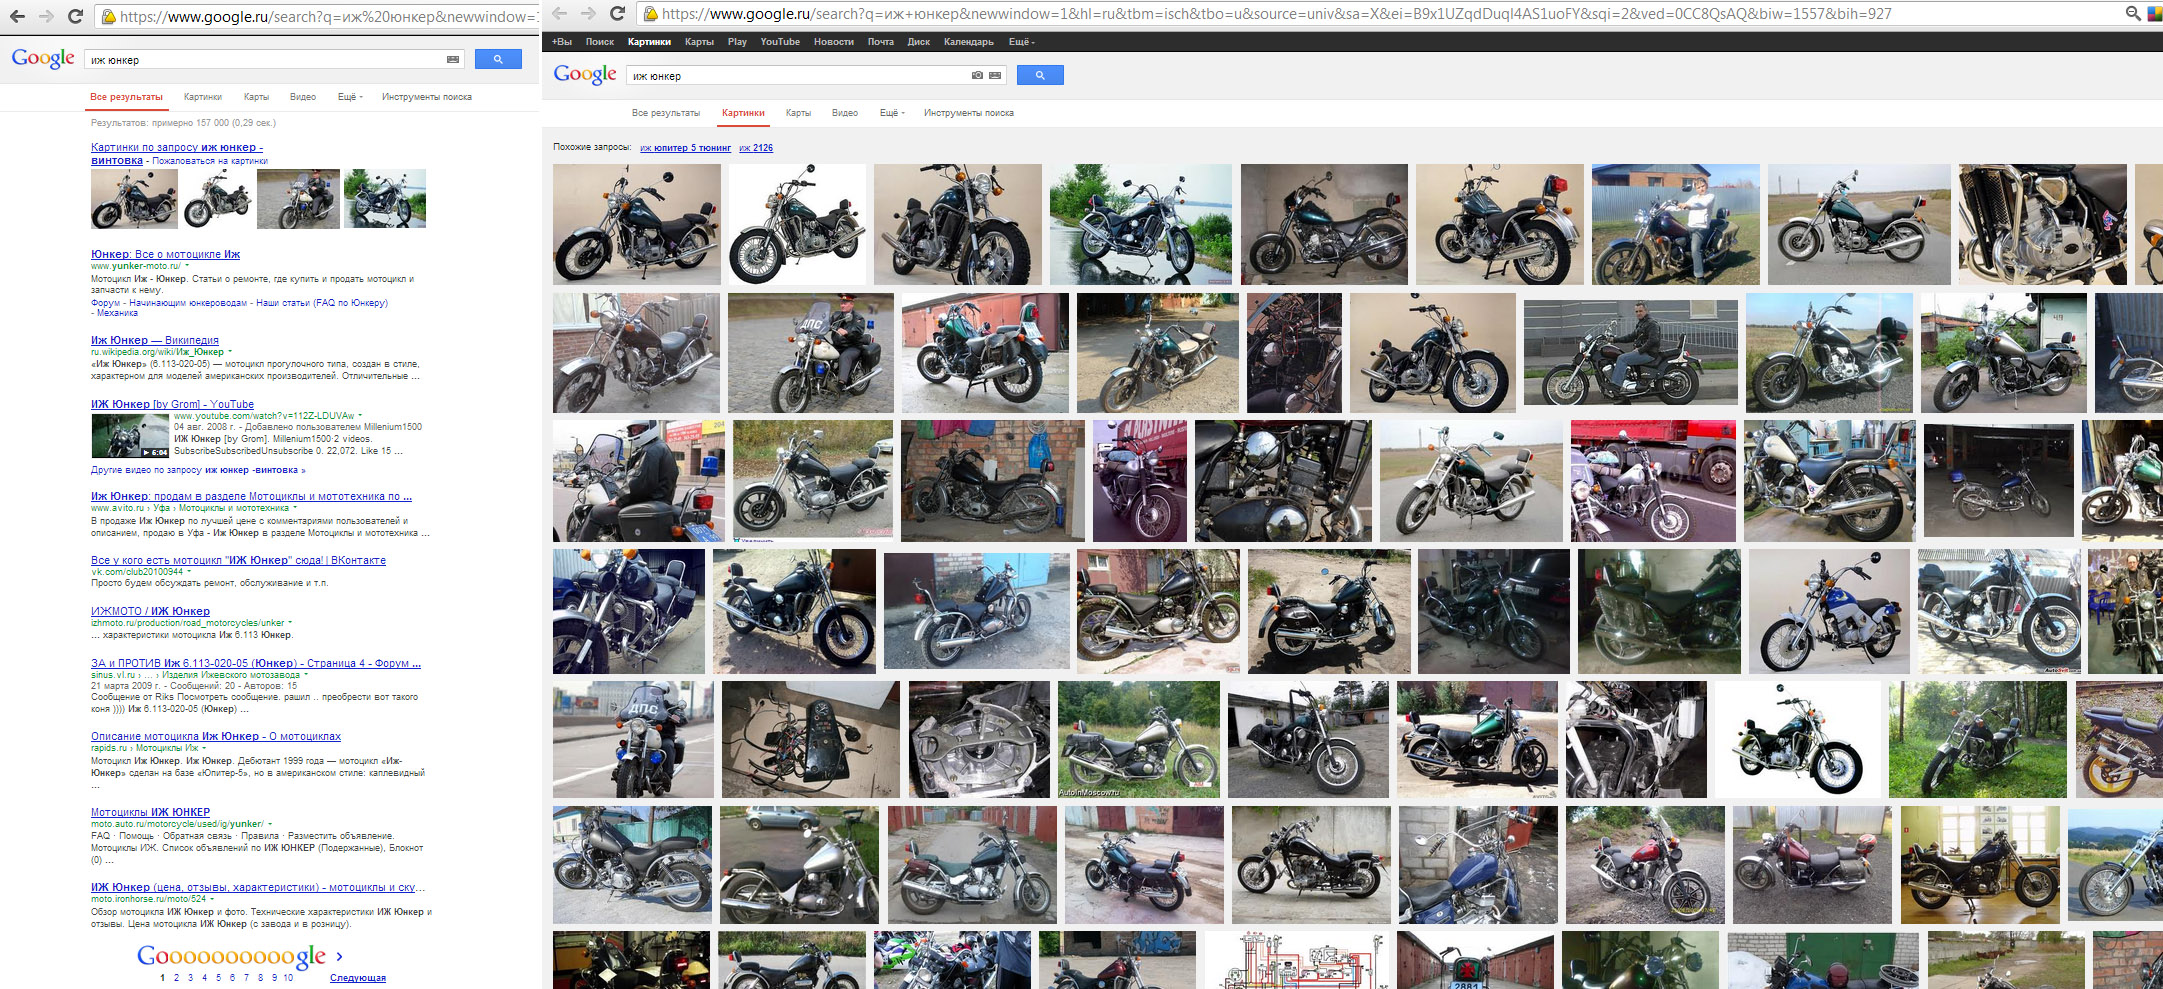Screen dimensions: 2163x989
Task: Click the back arrow in the left browser window
Action: coord(17,16)
